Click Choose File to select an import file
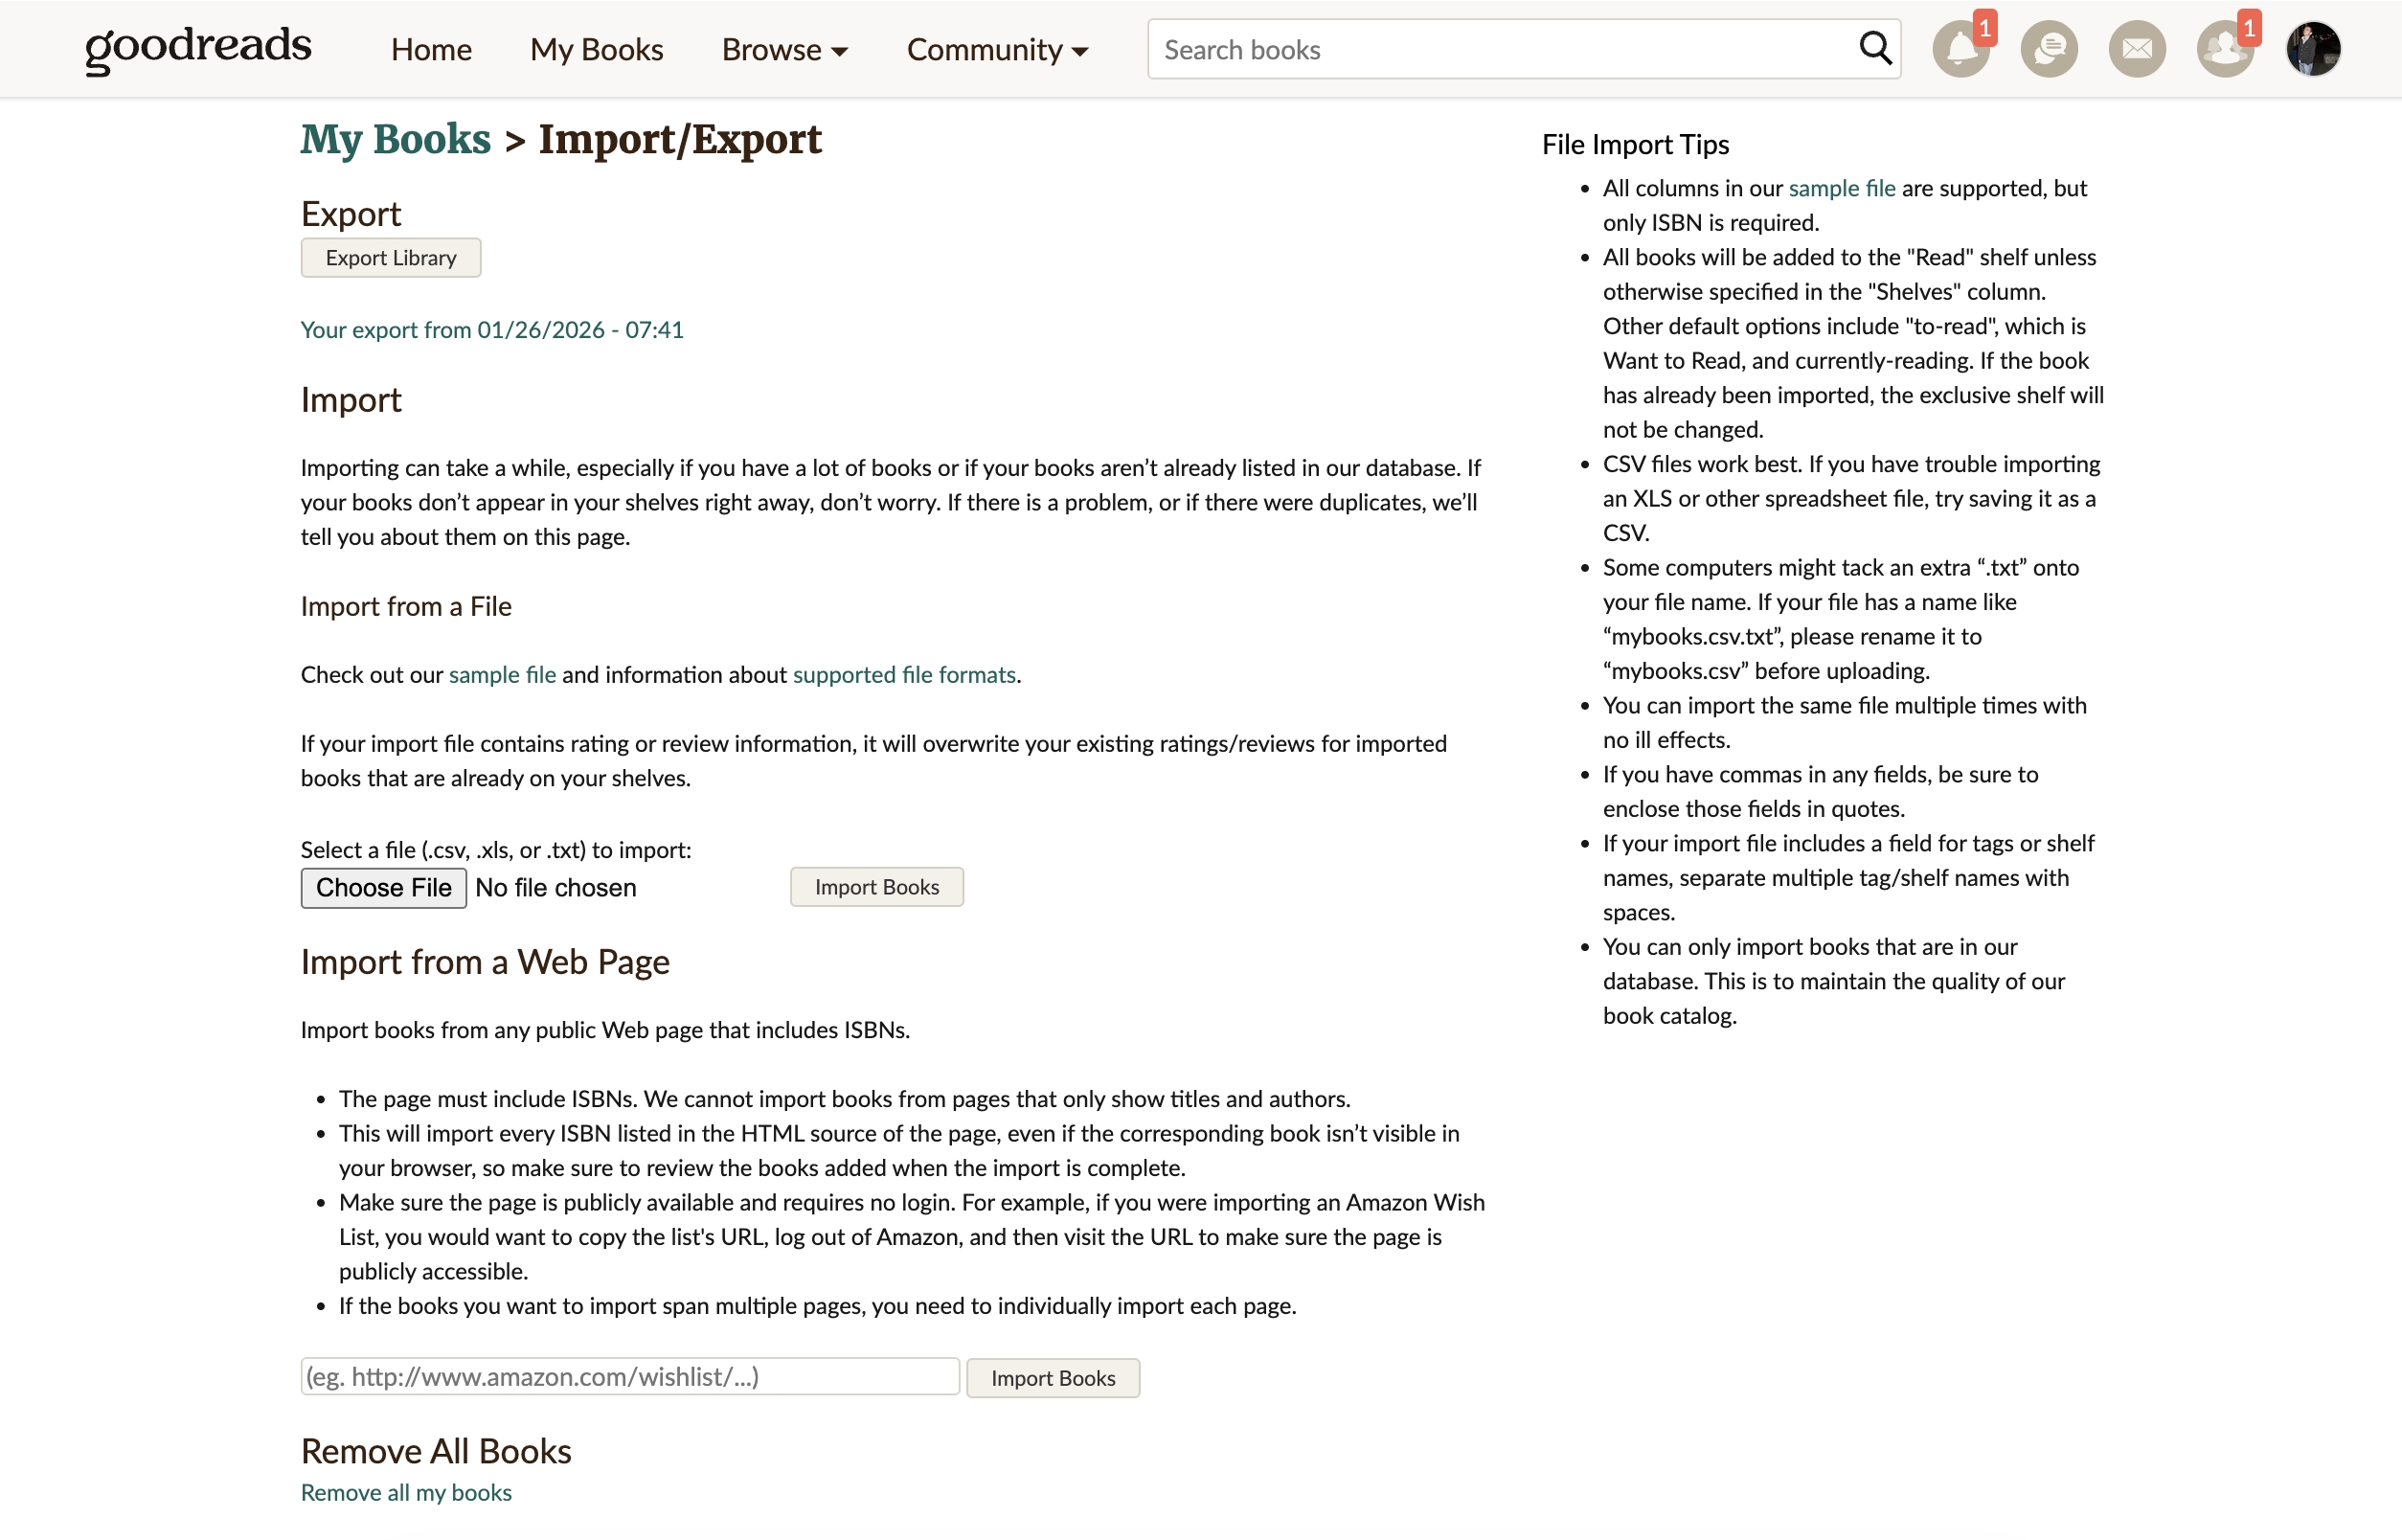This screenshot has width=2402, height=1540. [x=383, y=887]
